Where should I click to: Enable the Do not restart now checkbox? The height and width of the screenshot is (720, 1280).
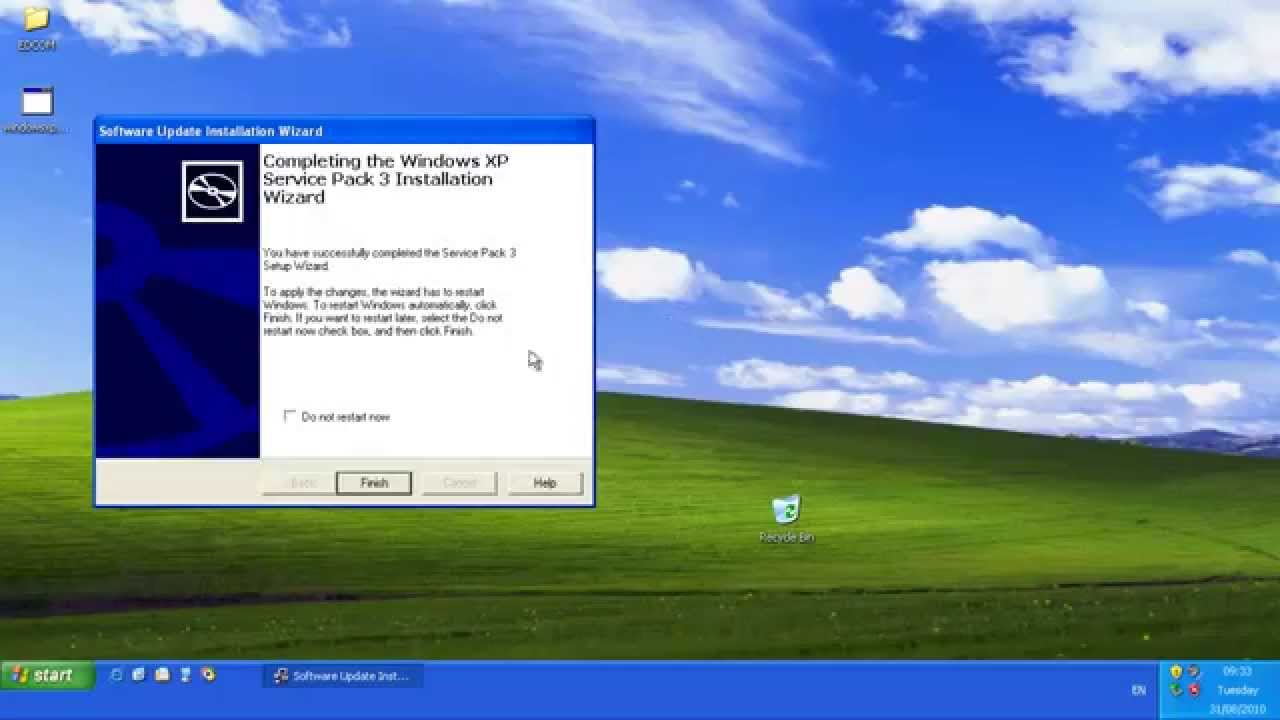coord(290,416)
